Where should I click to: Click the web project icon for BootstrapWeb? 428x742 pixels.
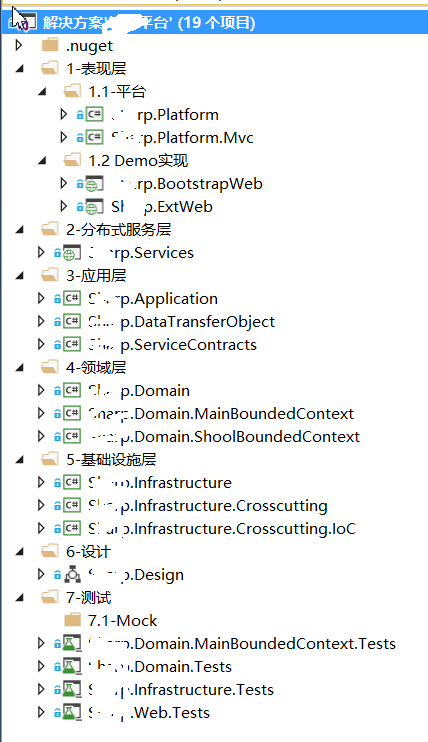[x=94, y=184]
